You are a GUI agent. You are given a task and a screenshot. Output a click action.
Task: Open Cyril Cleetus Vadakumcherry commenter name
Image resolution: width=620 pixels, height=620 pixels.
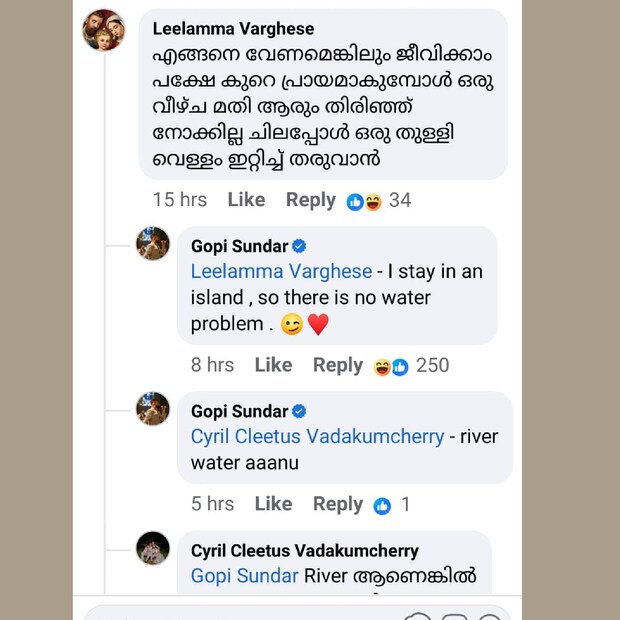(305, 551)
